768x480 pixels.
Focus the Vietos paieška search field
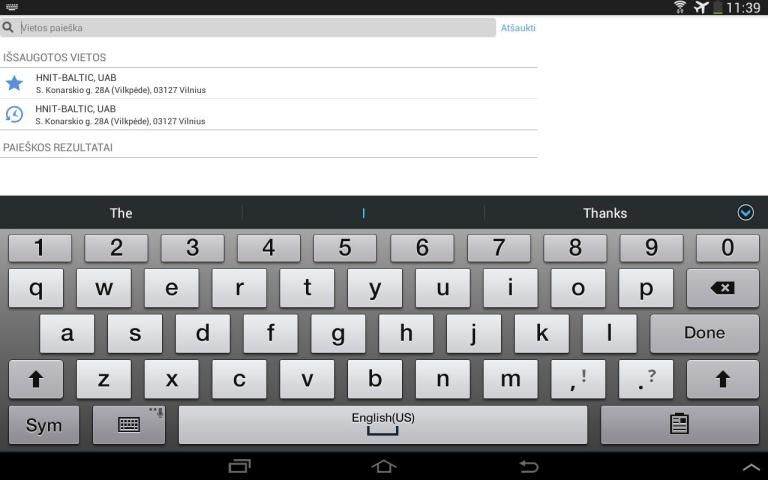tap(248, 27)
